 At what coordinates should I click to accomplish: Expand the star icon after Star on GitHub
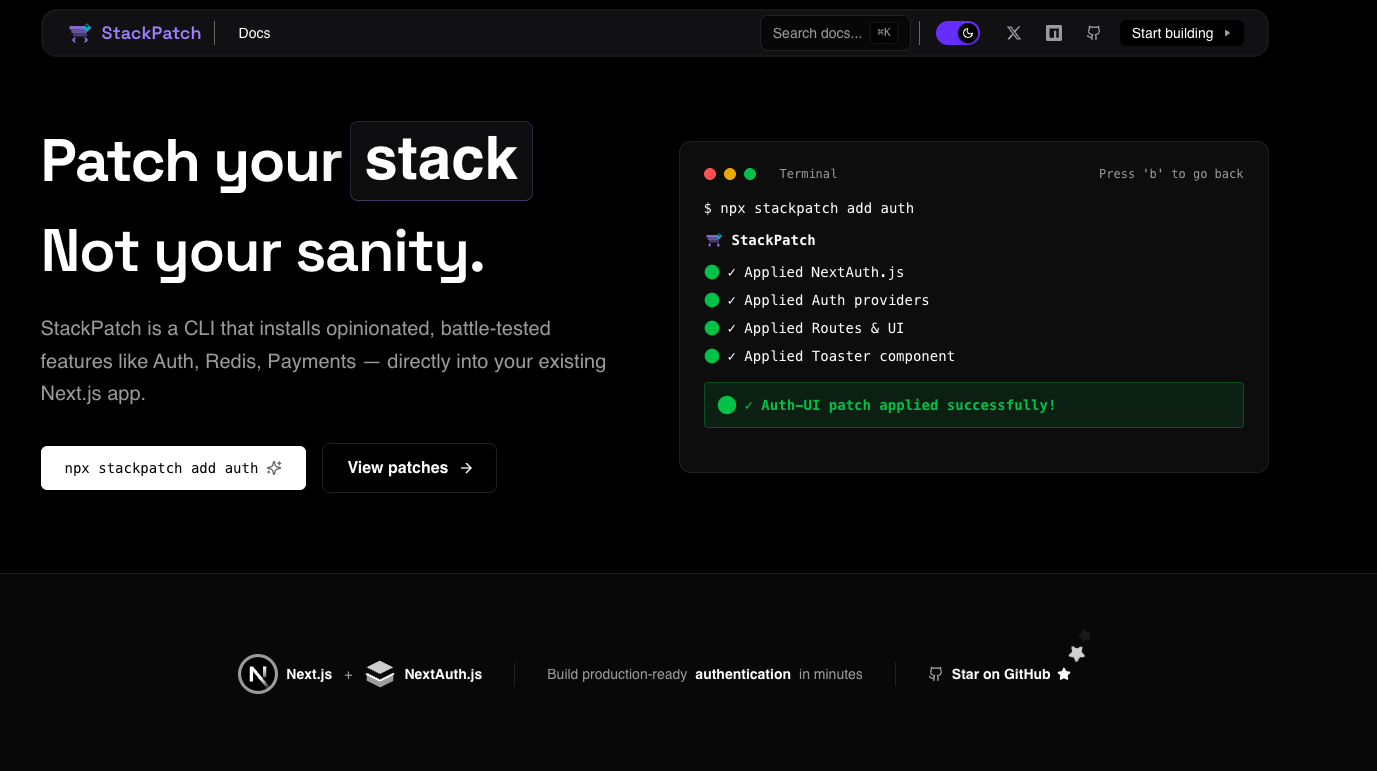(1064, 674)
